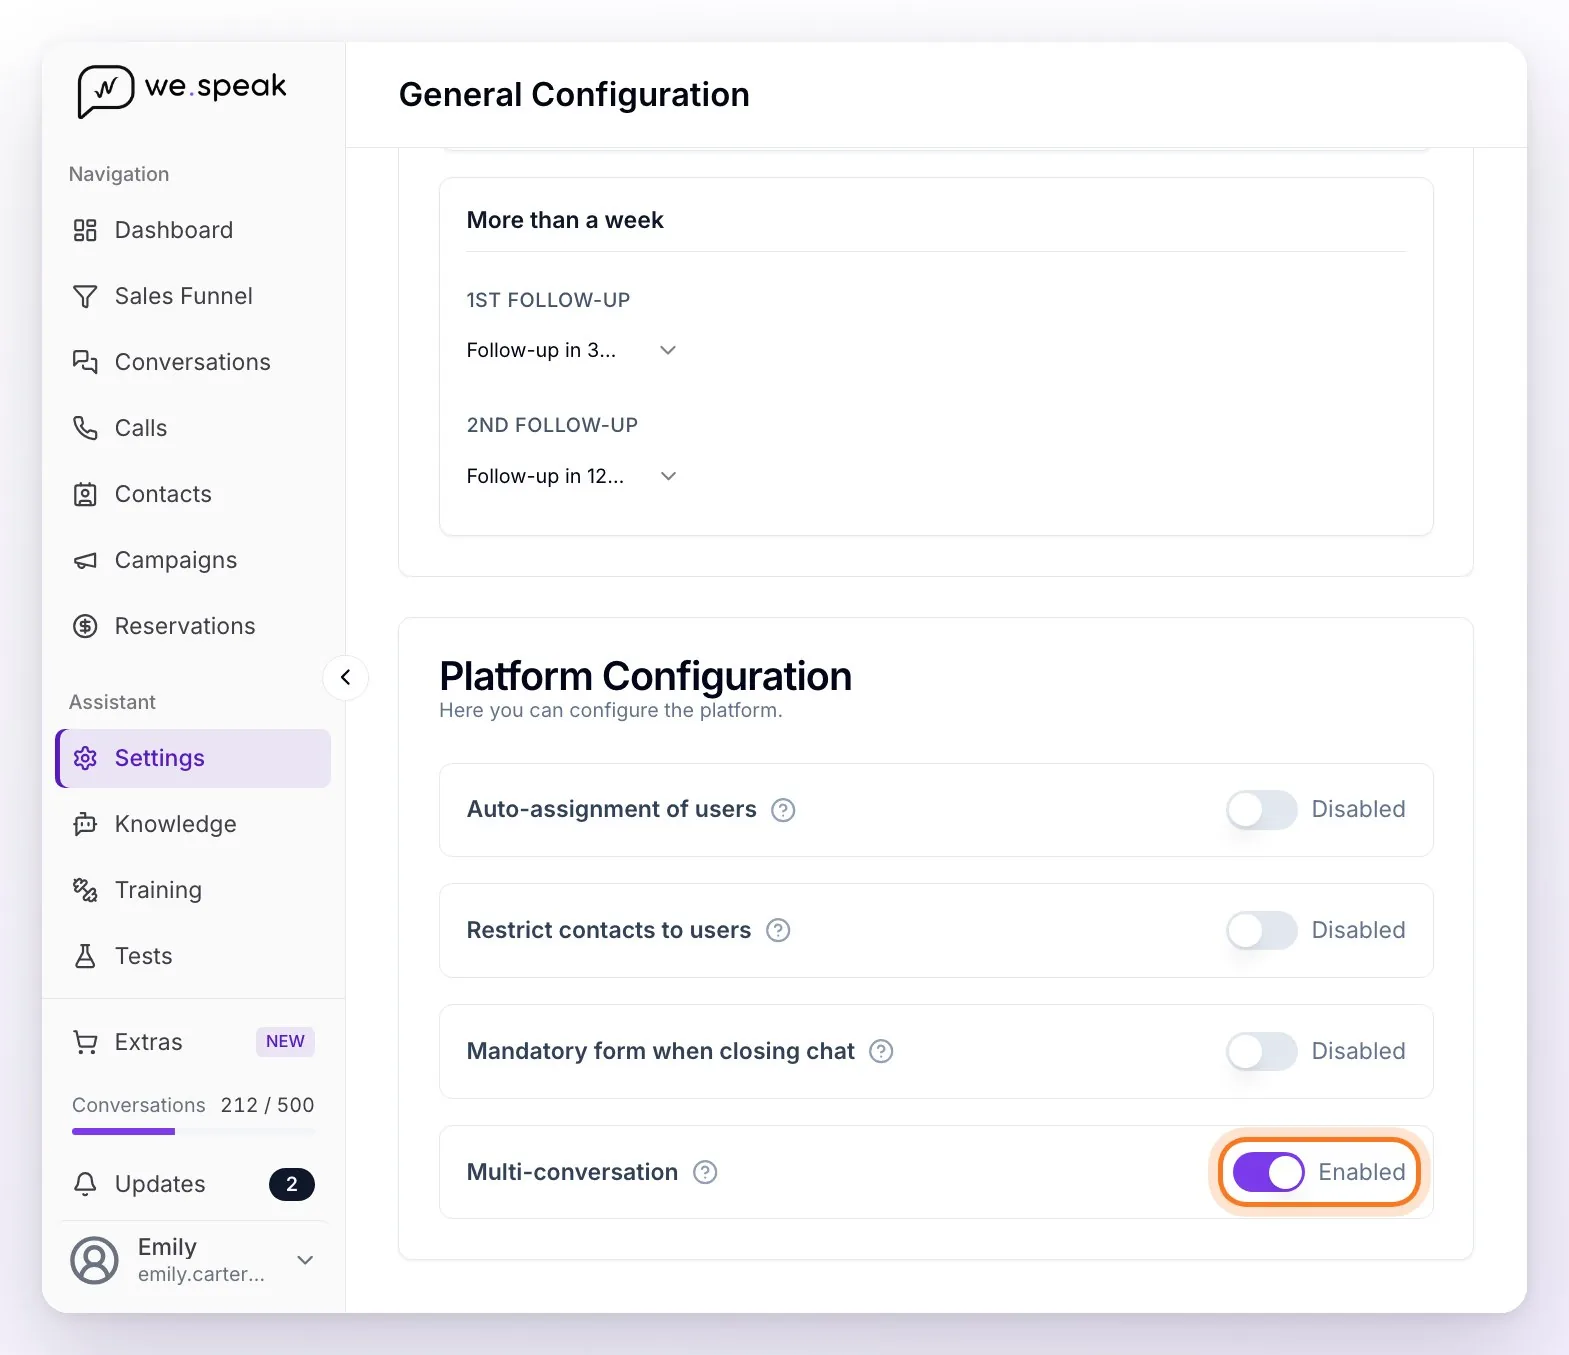This screenshot has width=1569, height=1355.
Task: Click the Calls phone icon
Action: pos(85,428)
